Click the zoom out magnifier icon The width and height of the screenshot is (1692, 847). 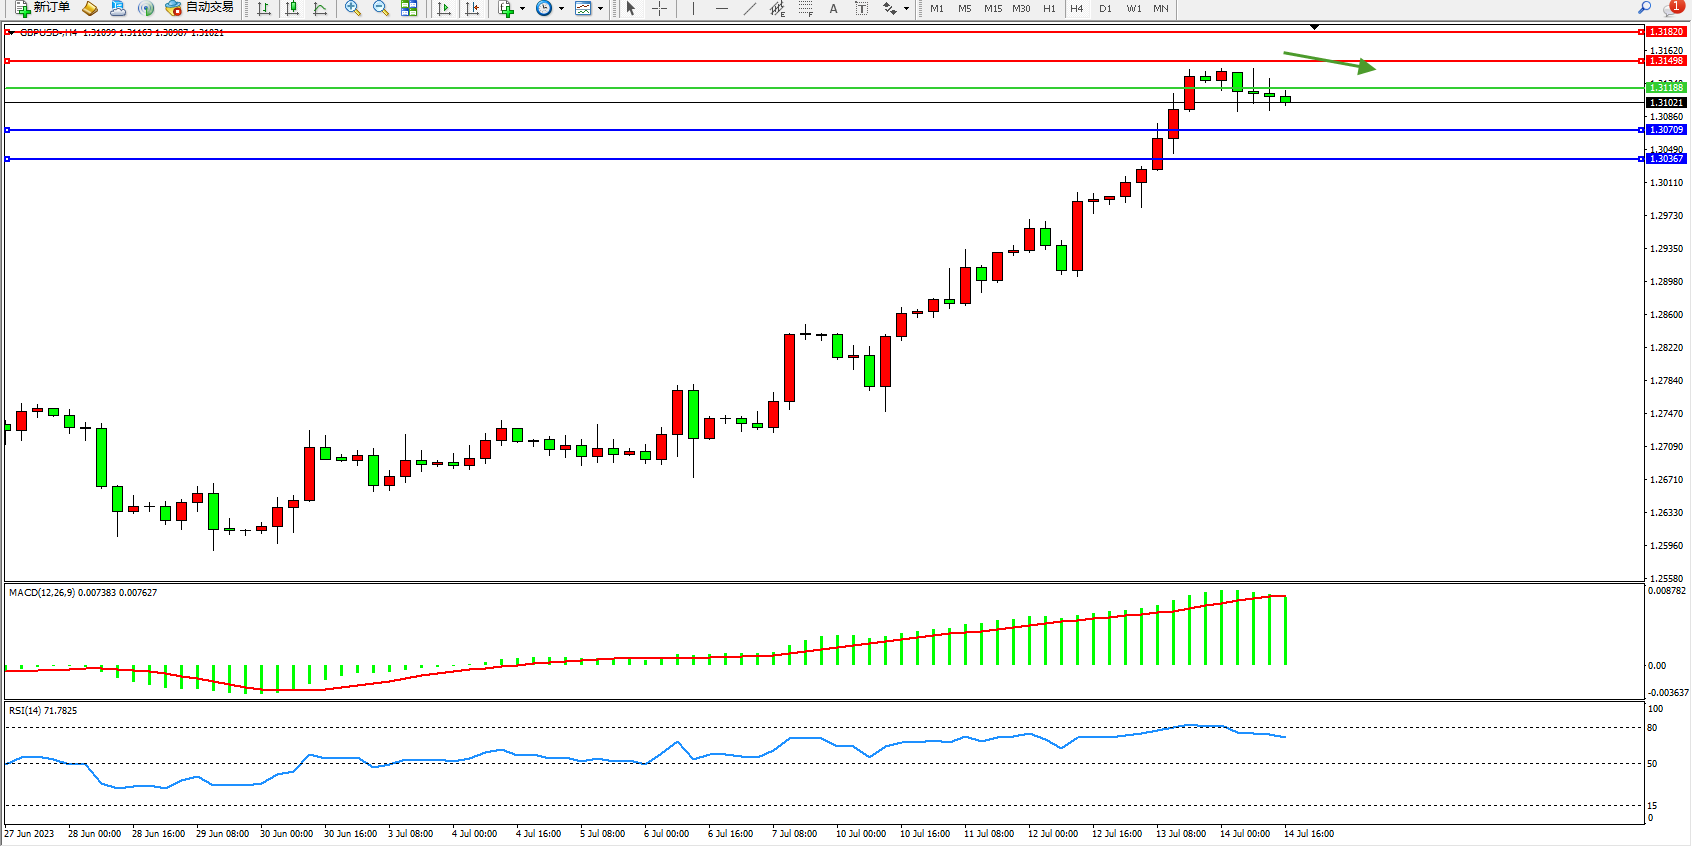380,8
